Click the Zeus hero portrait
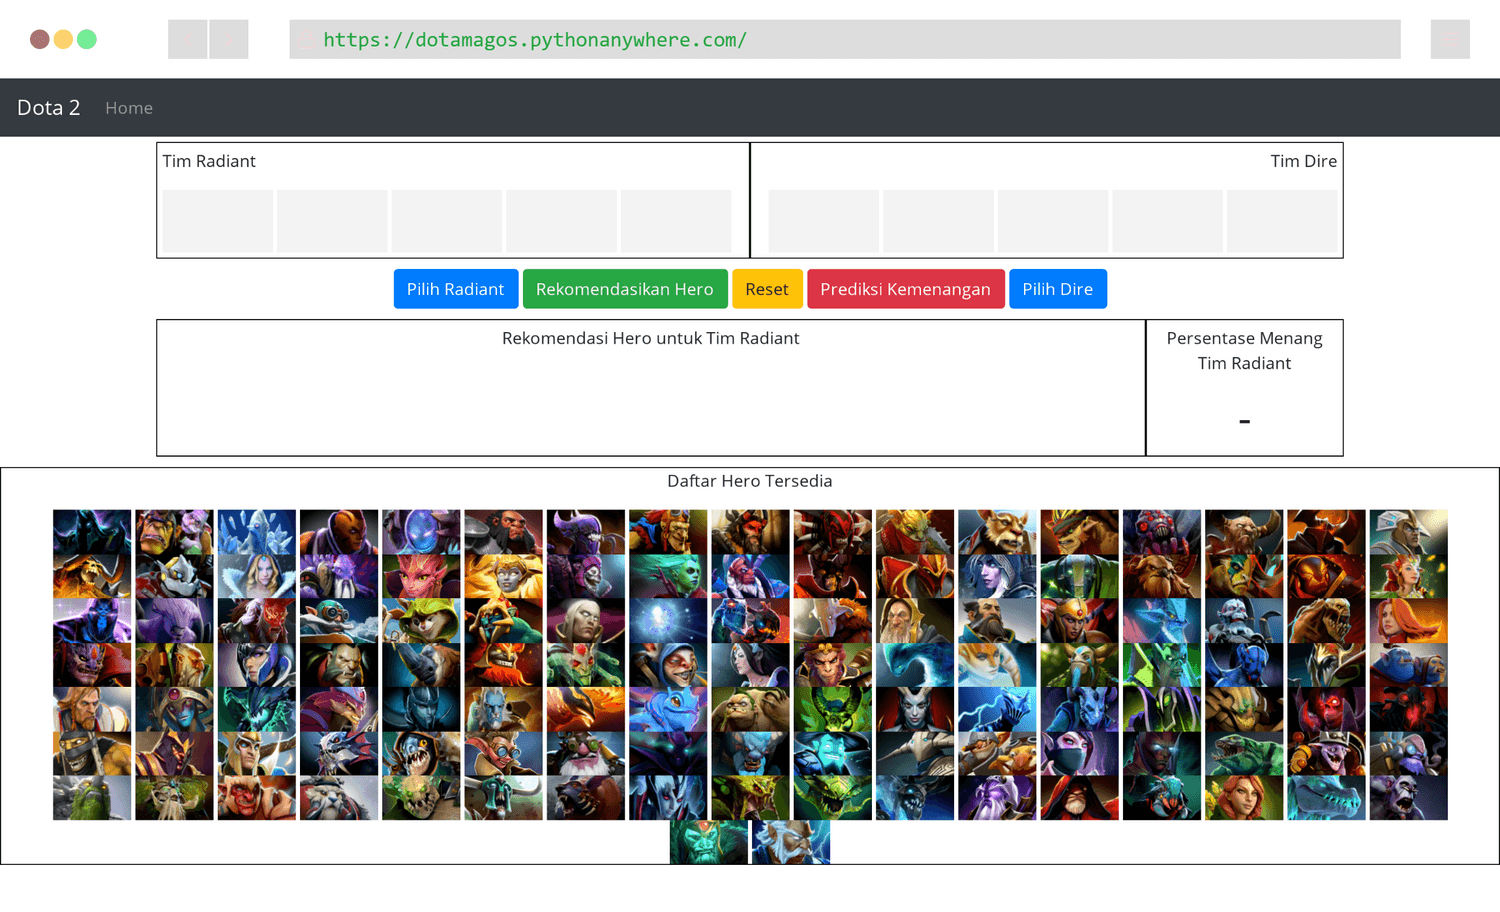 (791, 842)
